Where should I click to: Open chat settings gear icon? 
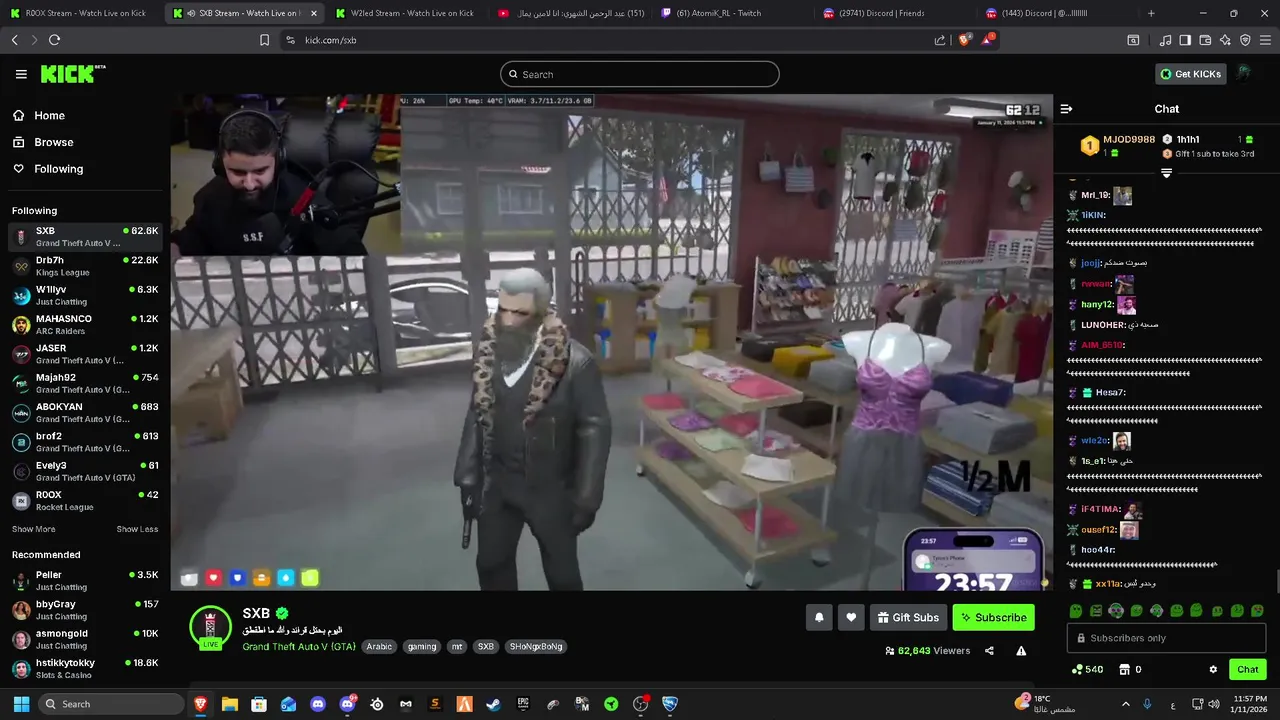pyautogui.click(x=1213, y=670)
